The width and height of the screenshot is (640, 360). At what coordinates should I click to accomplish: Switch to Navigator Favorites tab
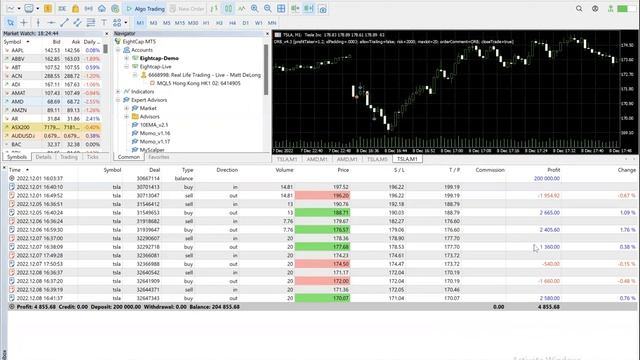click(x=158, y=157)
